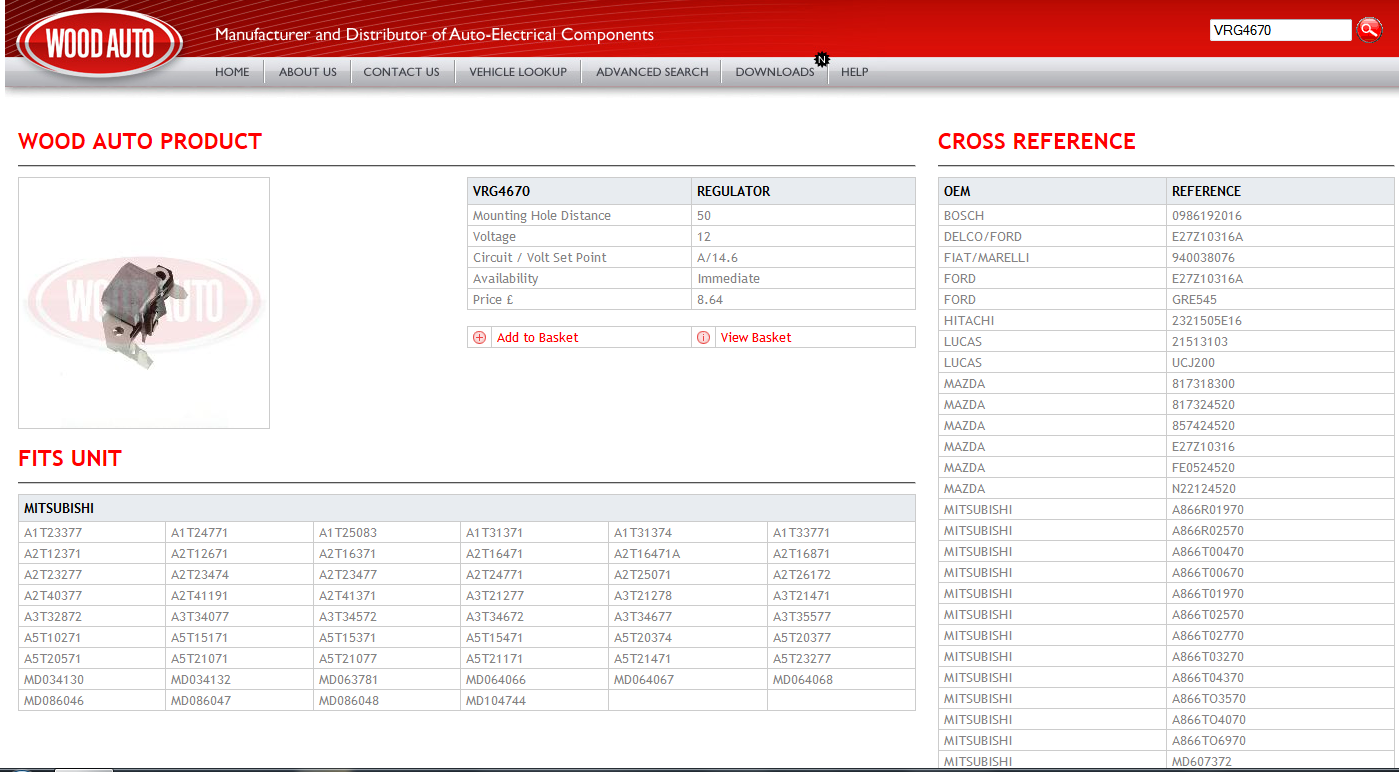
Task: Open ADVANCED SEARCH
Action: [x=652, y=72]
